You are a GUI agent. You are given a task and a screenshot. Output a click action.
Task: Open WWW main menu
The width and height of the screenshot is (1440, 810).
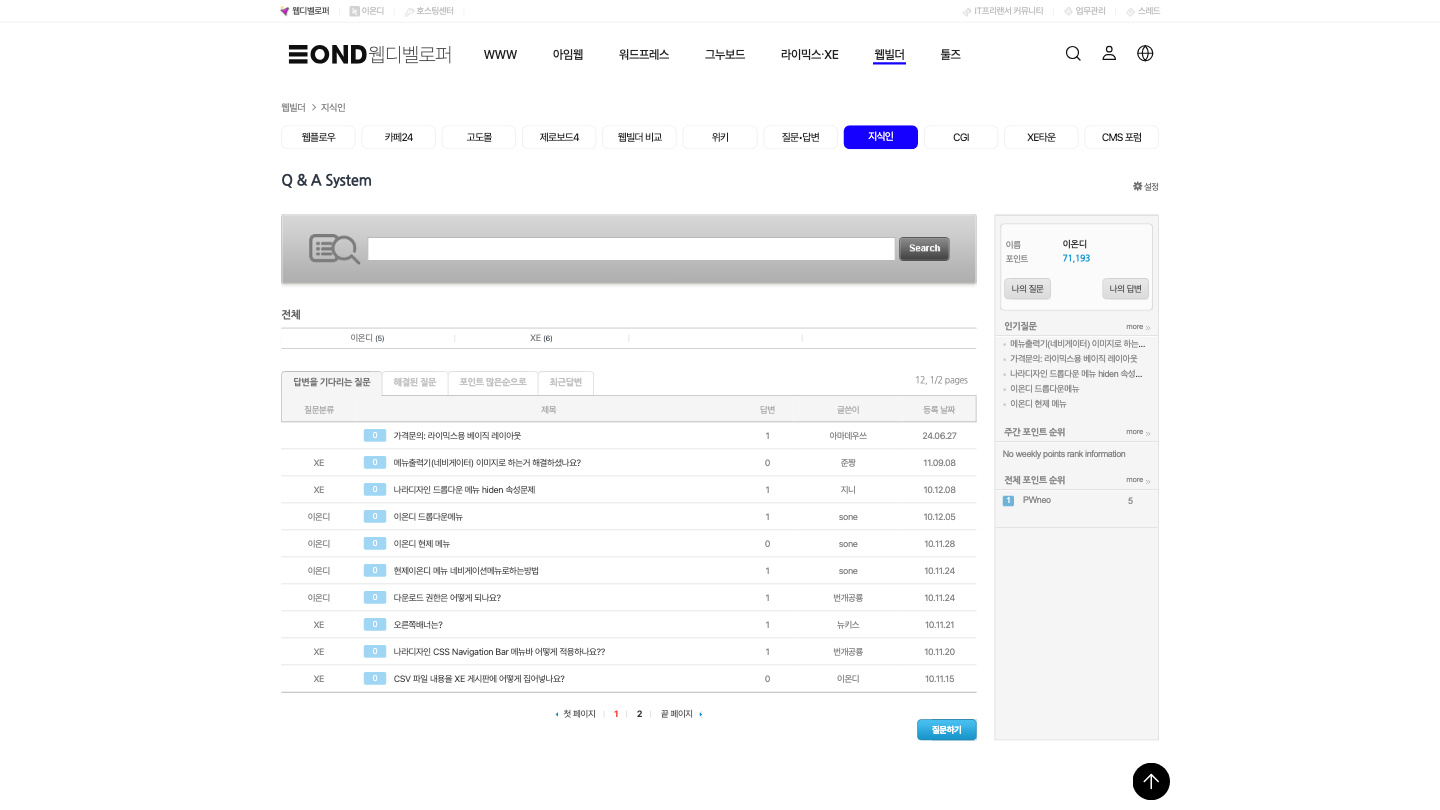coord(500,55)
